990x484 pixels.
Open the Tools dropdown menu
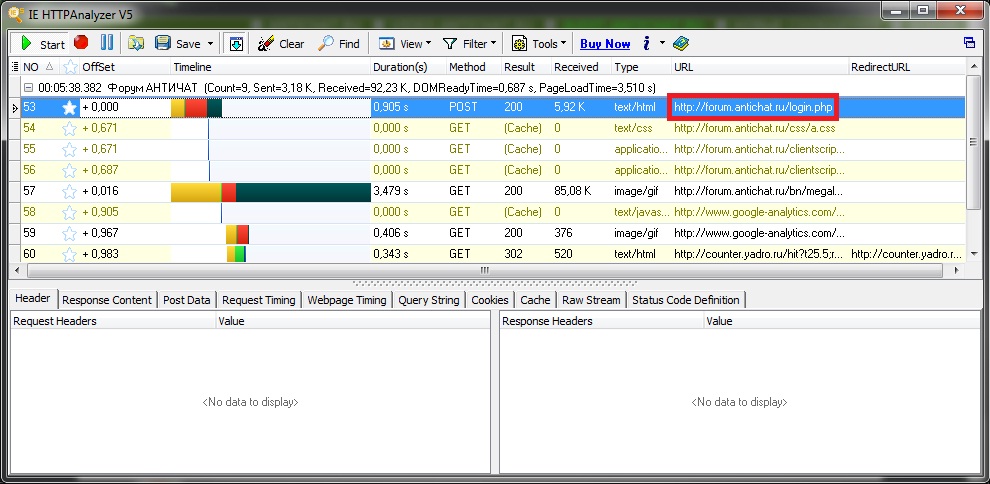(x=539, y=44)
